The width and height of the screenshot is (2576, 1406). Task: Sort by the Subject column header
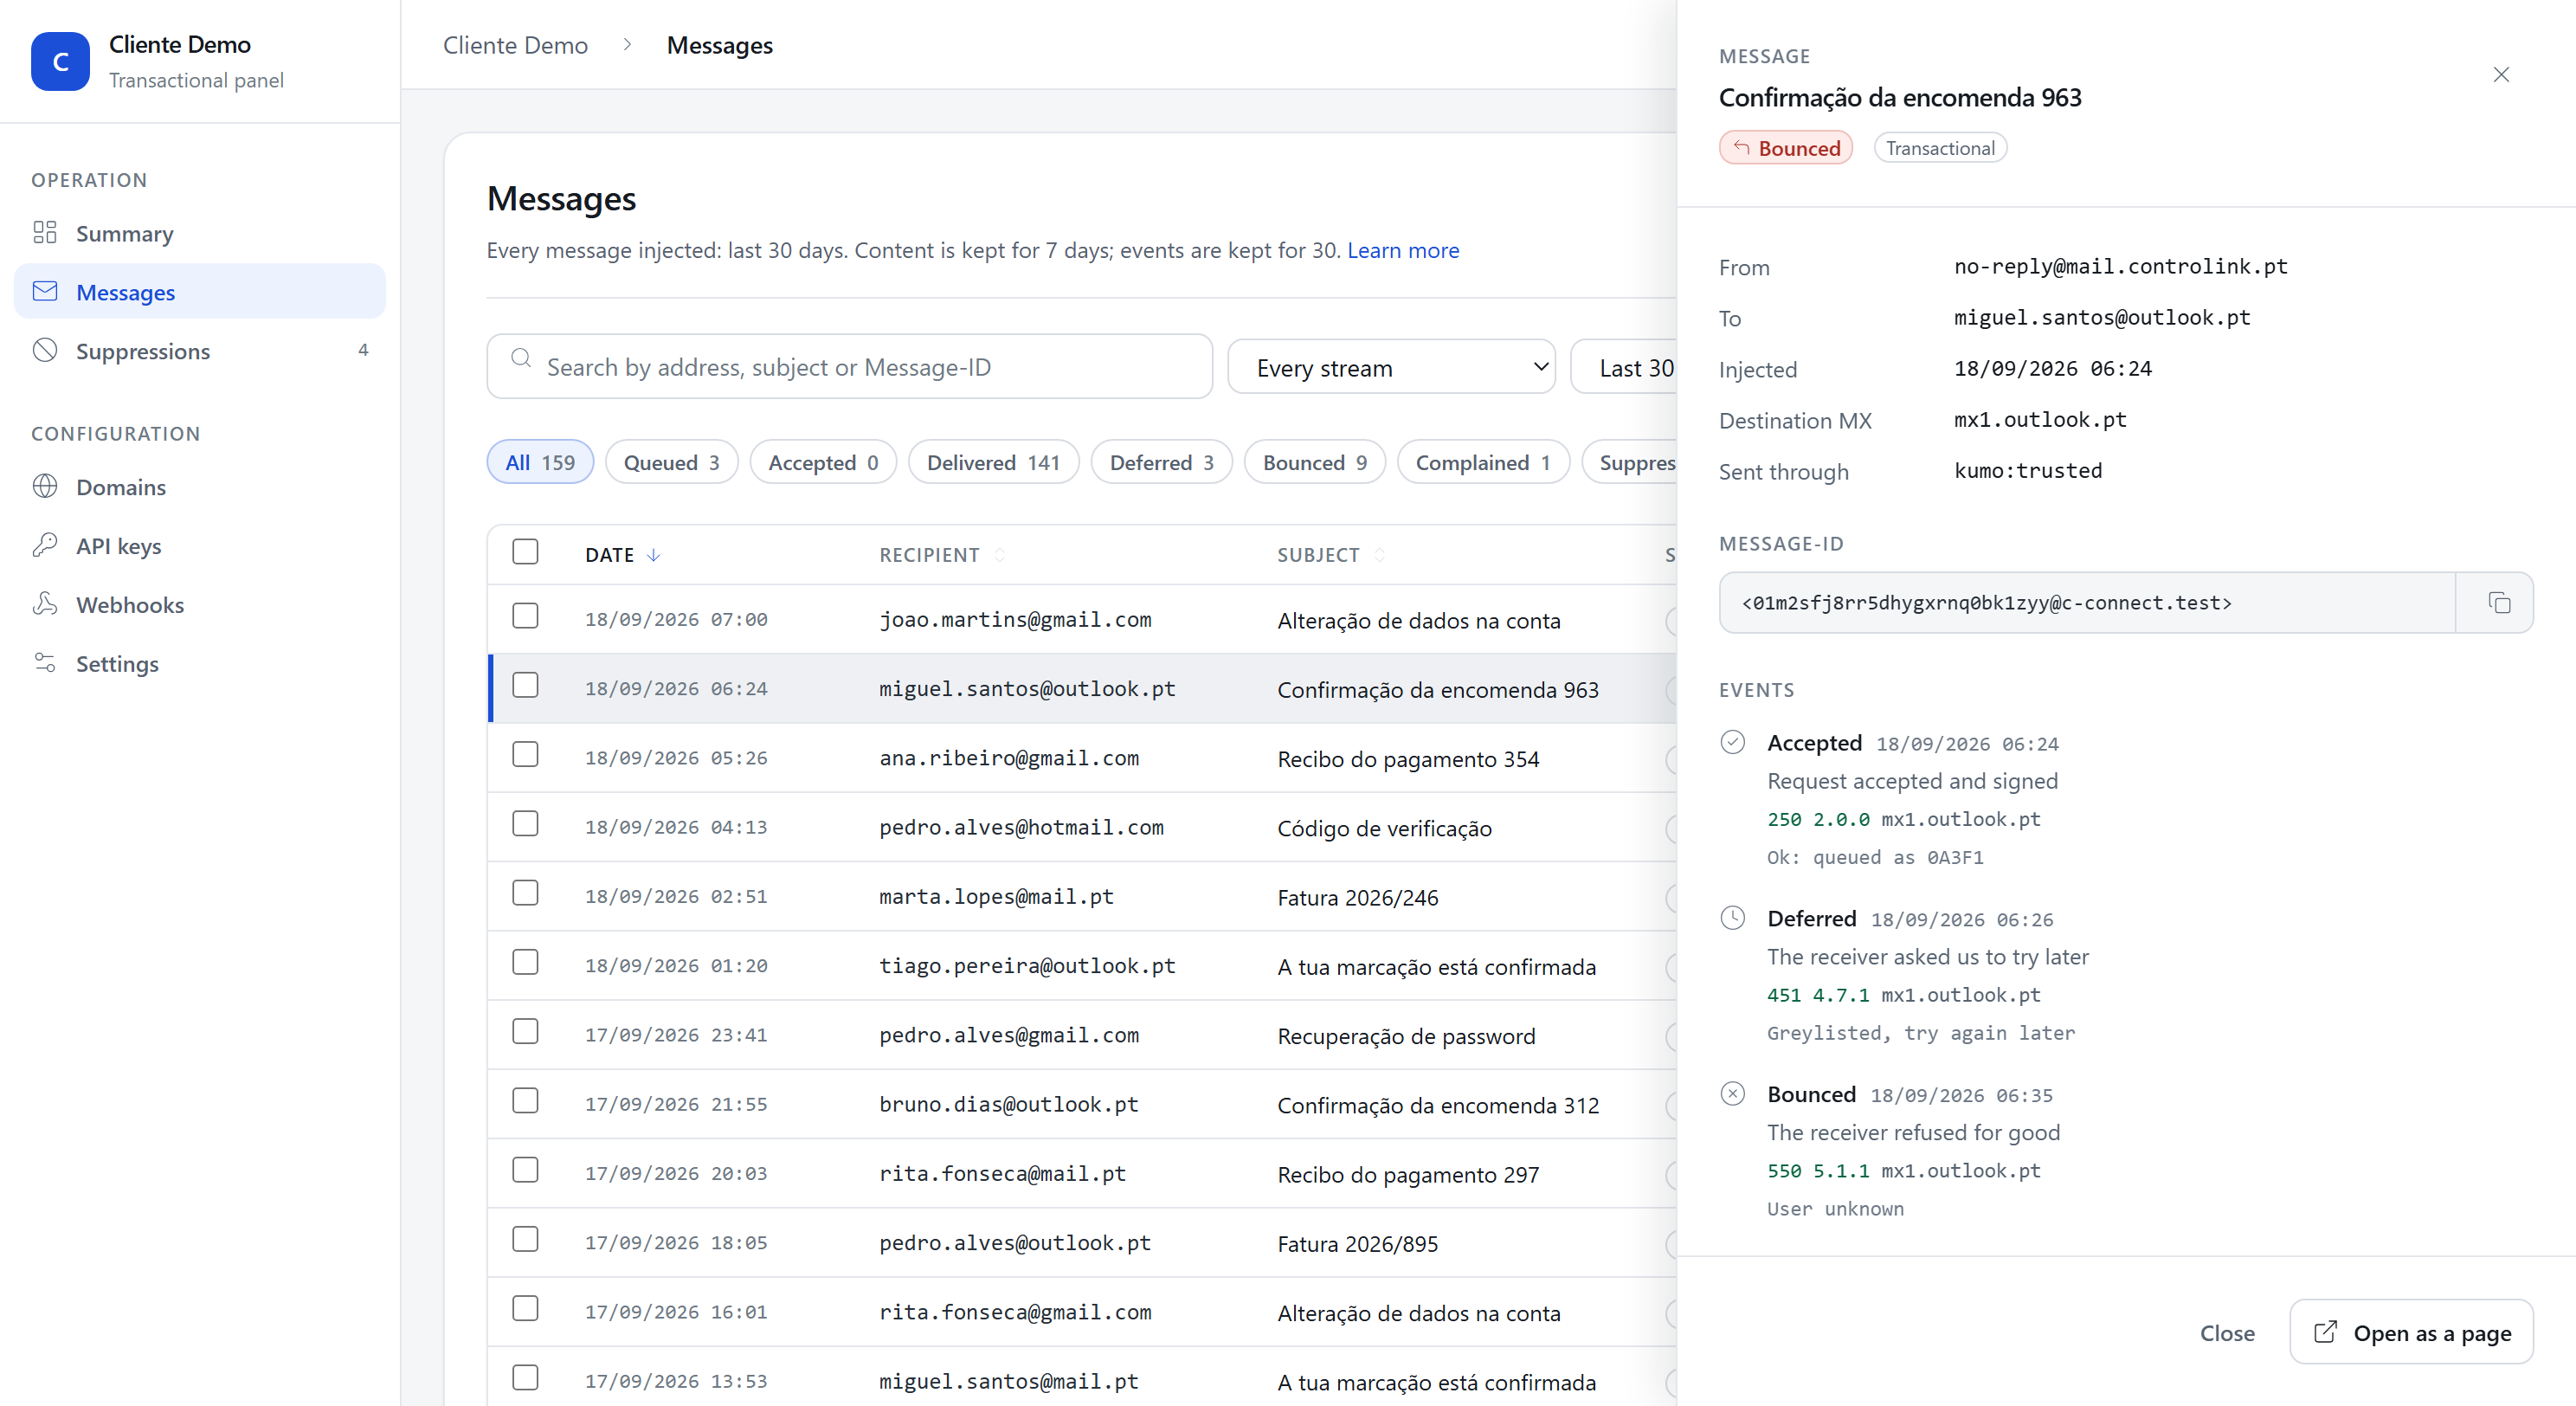click(1330, 555)
